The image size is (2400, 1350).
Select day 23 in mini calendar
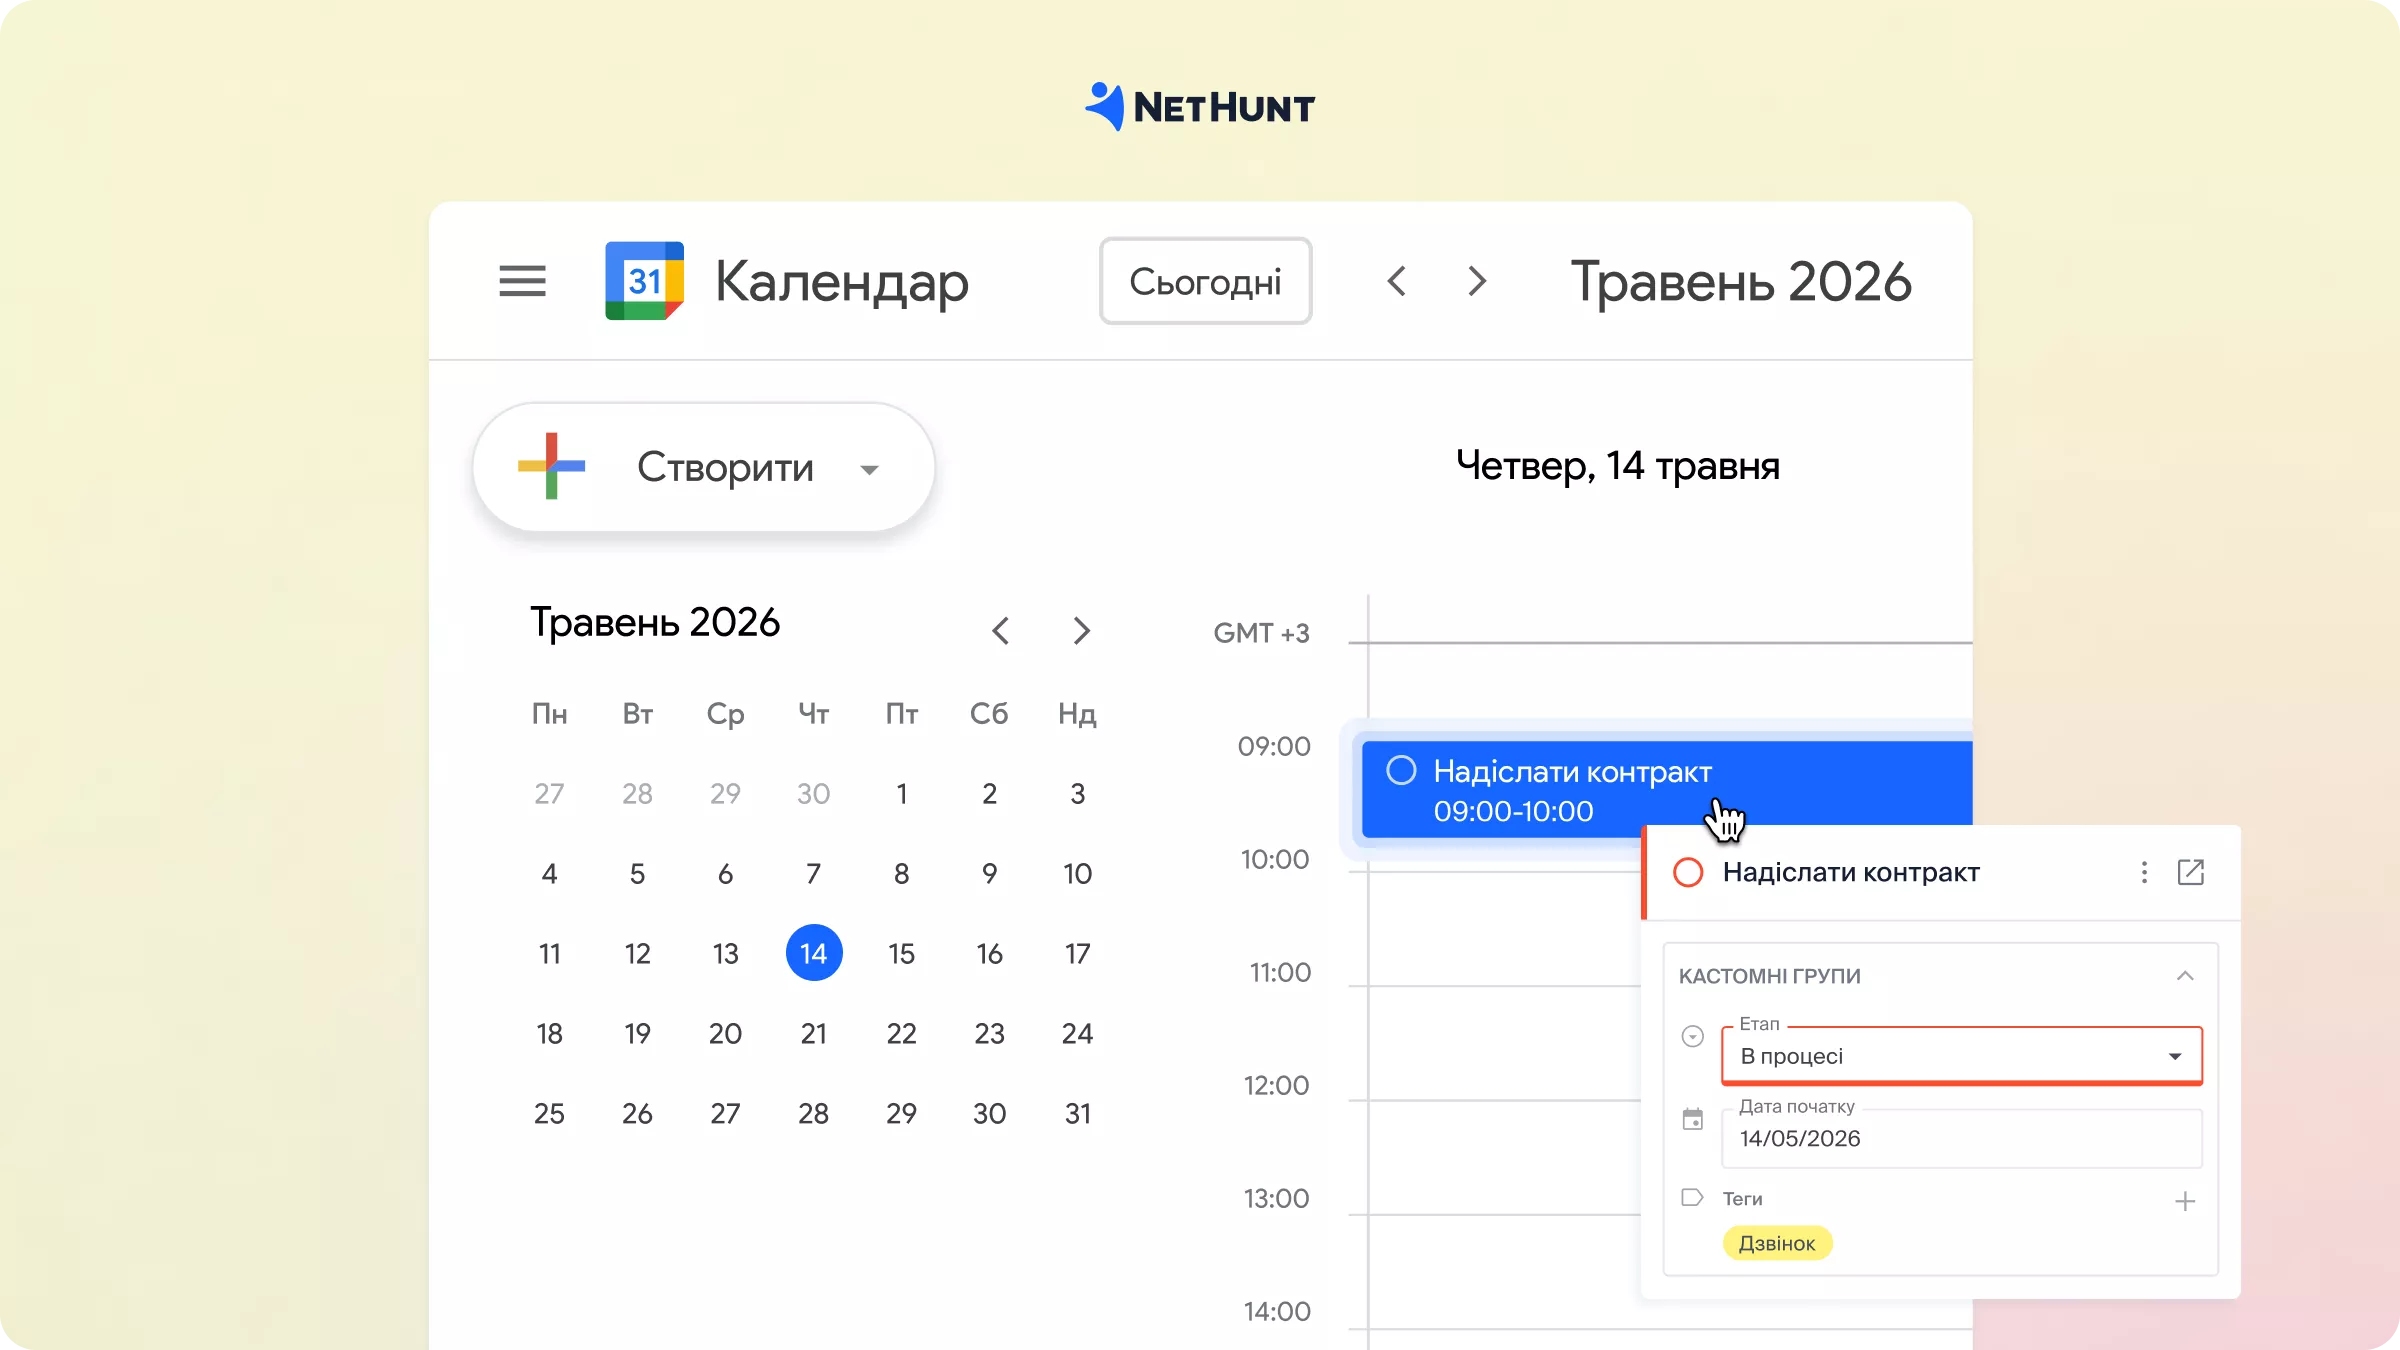coord(990,1033)
